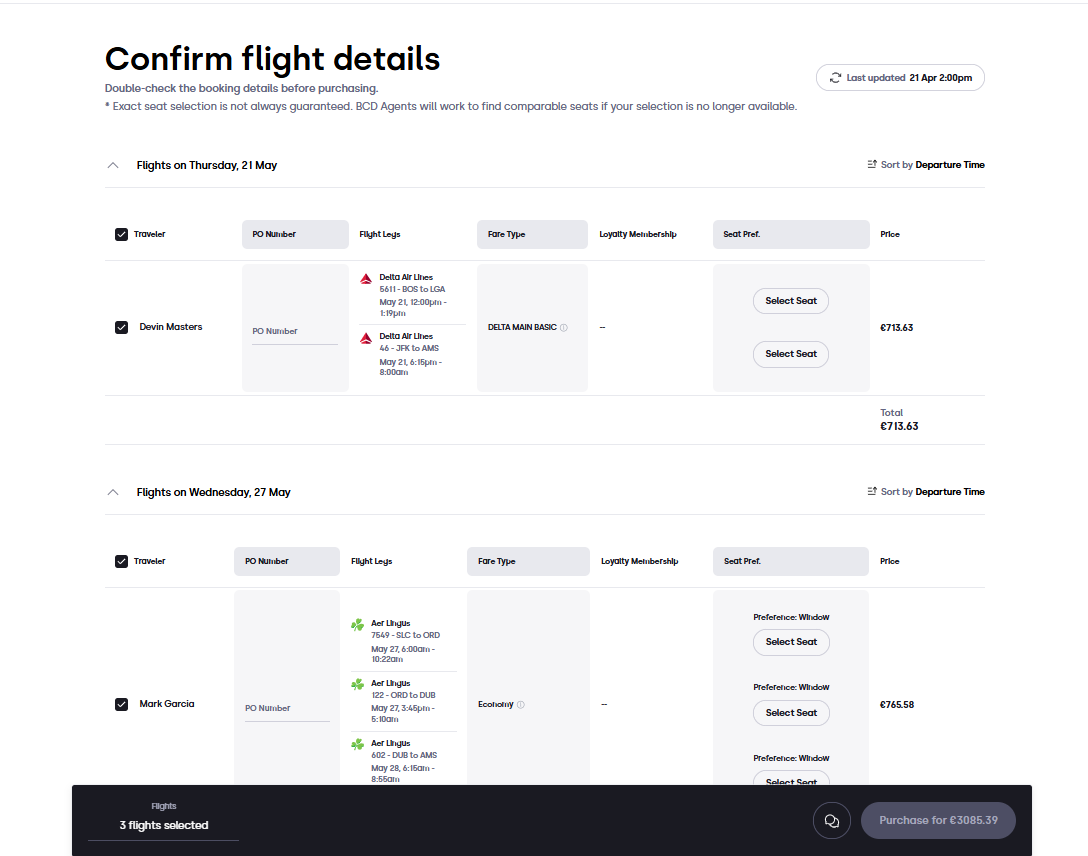The width and height of the screenshot is (1088, 856).
Task: Open the chat support icon in bottom bar
Action: 831,821
